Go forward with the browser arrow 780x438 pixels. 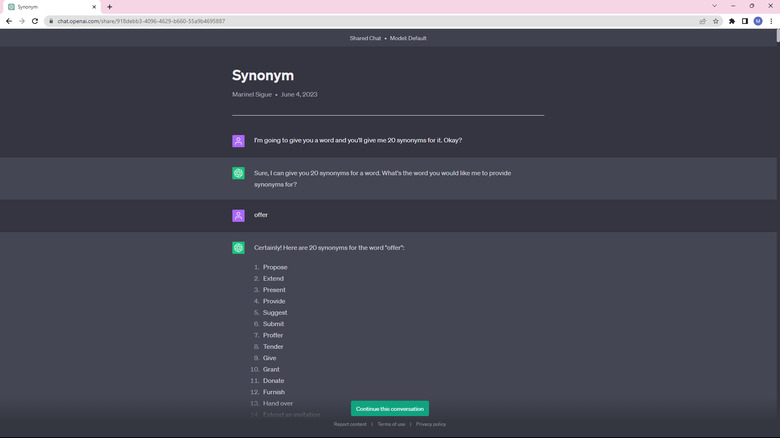[21, 21]
